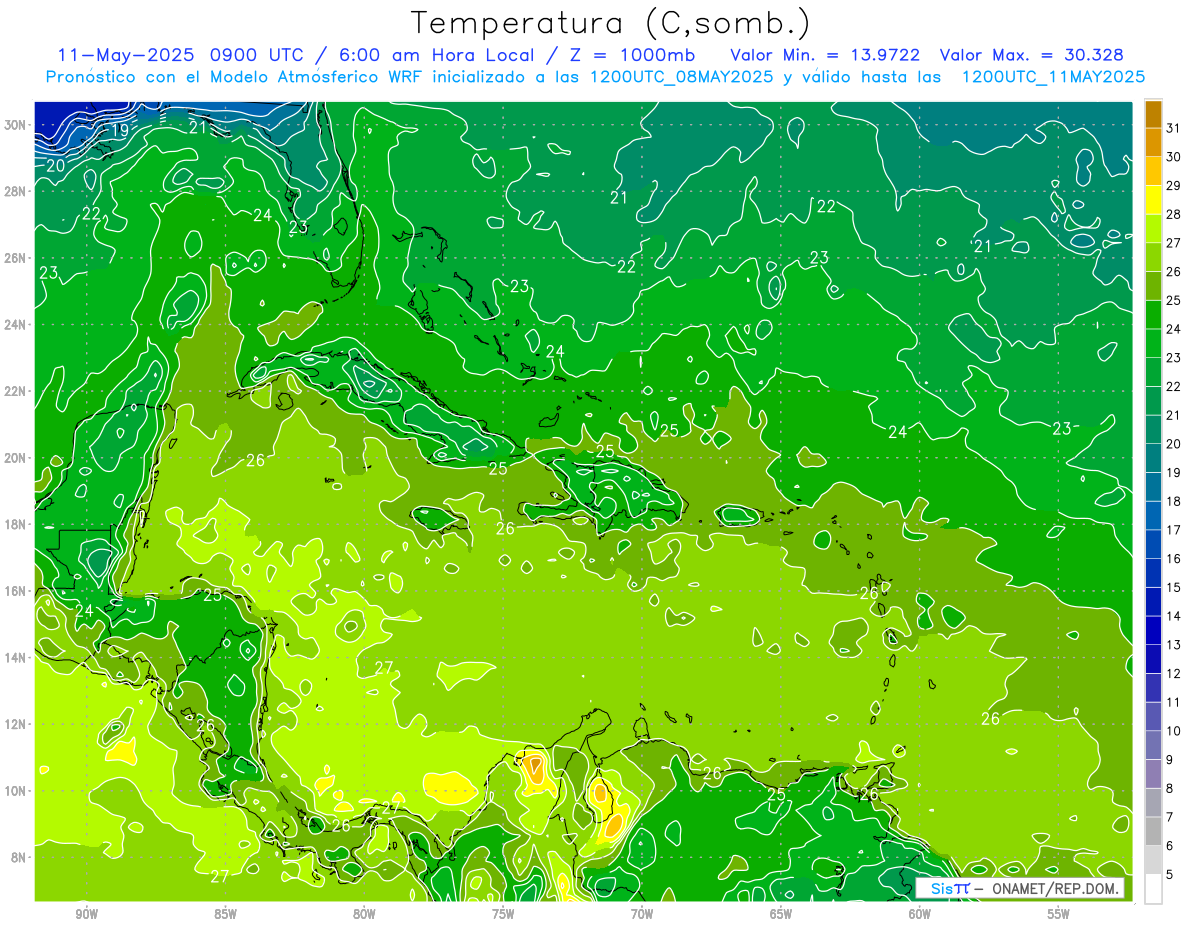1200x927 pixels.
Task: Click the '70W' longitude axis label
Action: tap(642, 914)
